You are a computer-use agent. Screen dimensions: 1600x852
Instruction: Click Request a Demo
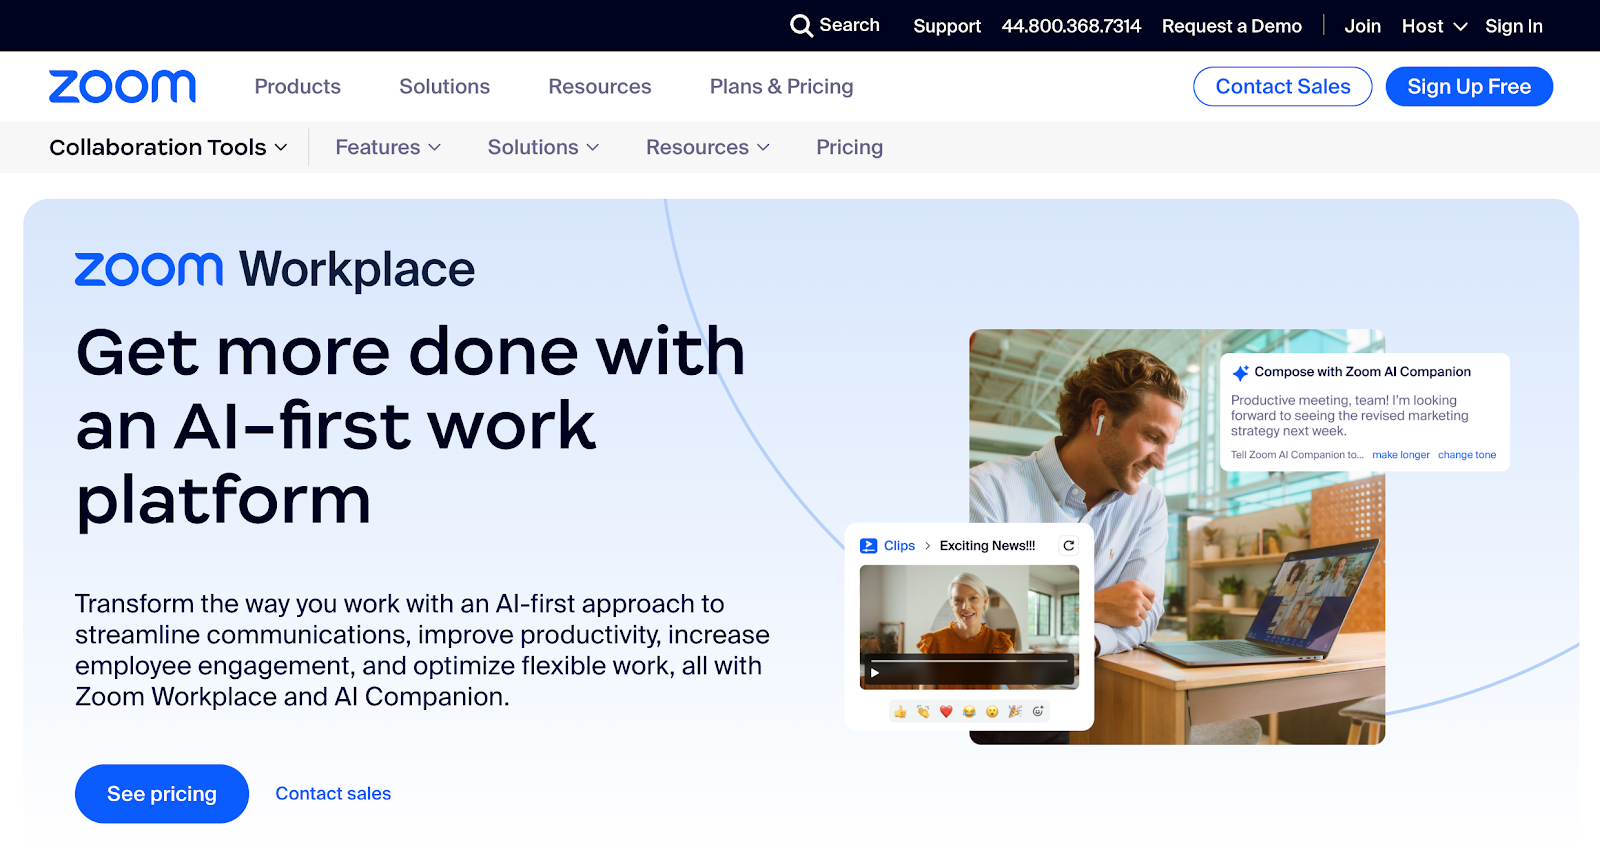[1232, 26]
